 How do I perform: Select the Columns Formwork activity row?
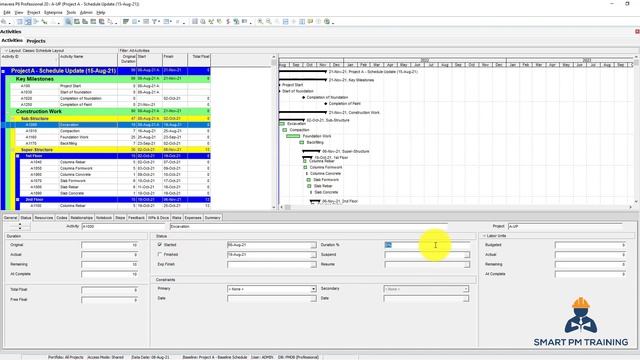coord(116,168)
